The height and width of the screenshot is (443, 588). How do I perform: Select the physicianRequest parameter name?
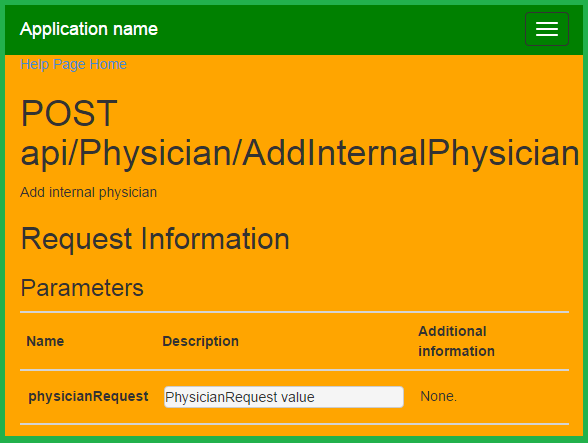[88, 396]
